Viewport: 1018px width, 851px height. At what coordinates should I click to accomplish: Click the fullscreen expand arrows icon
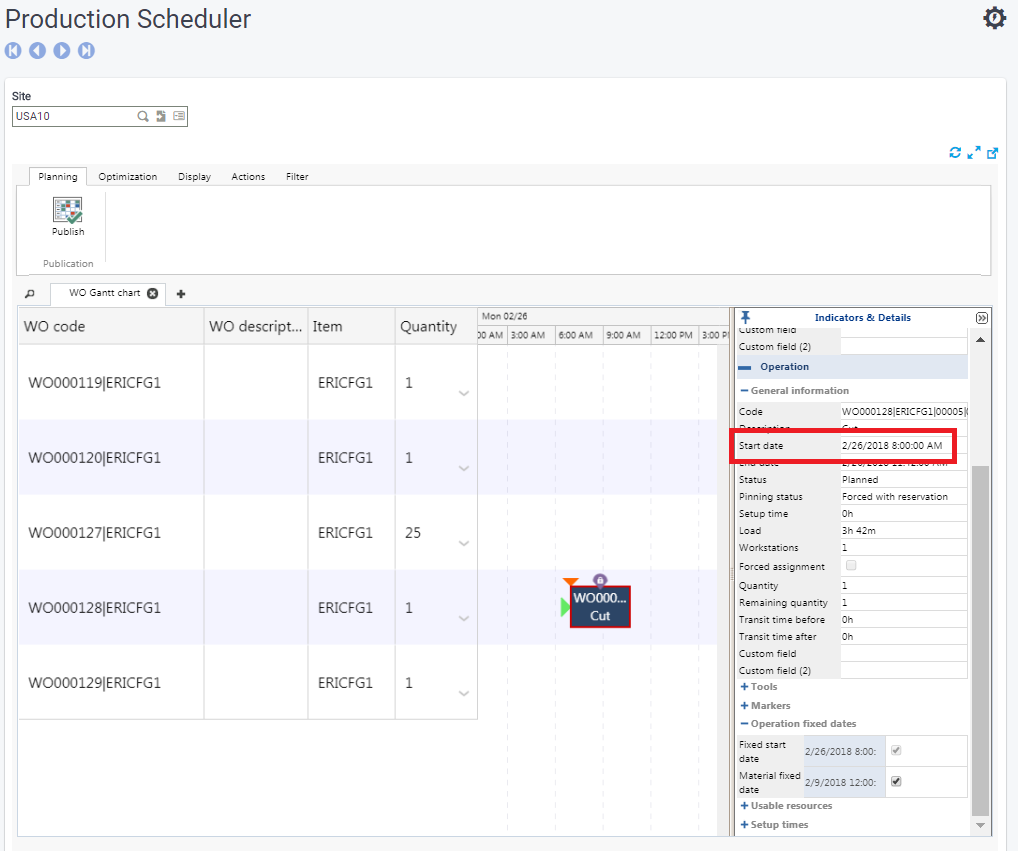click(974, 153)
